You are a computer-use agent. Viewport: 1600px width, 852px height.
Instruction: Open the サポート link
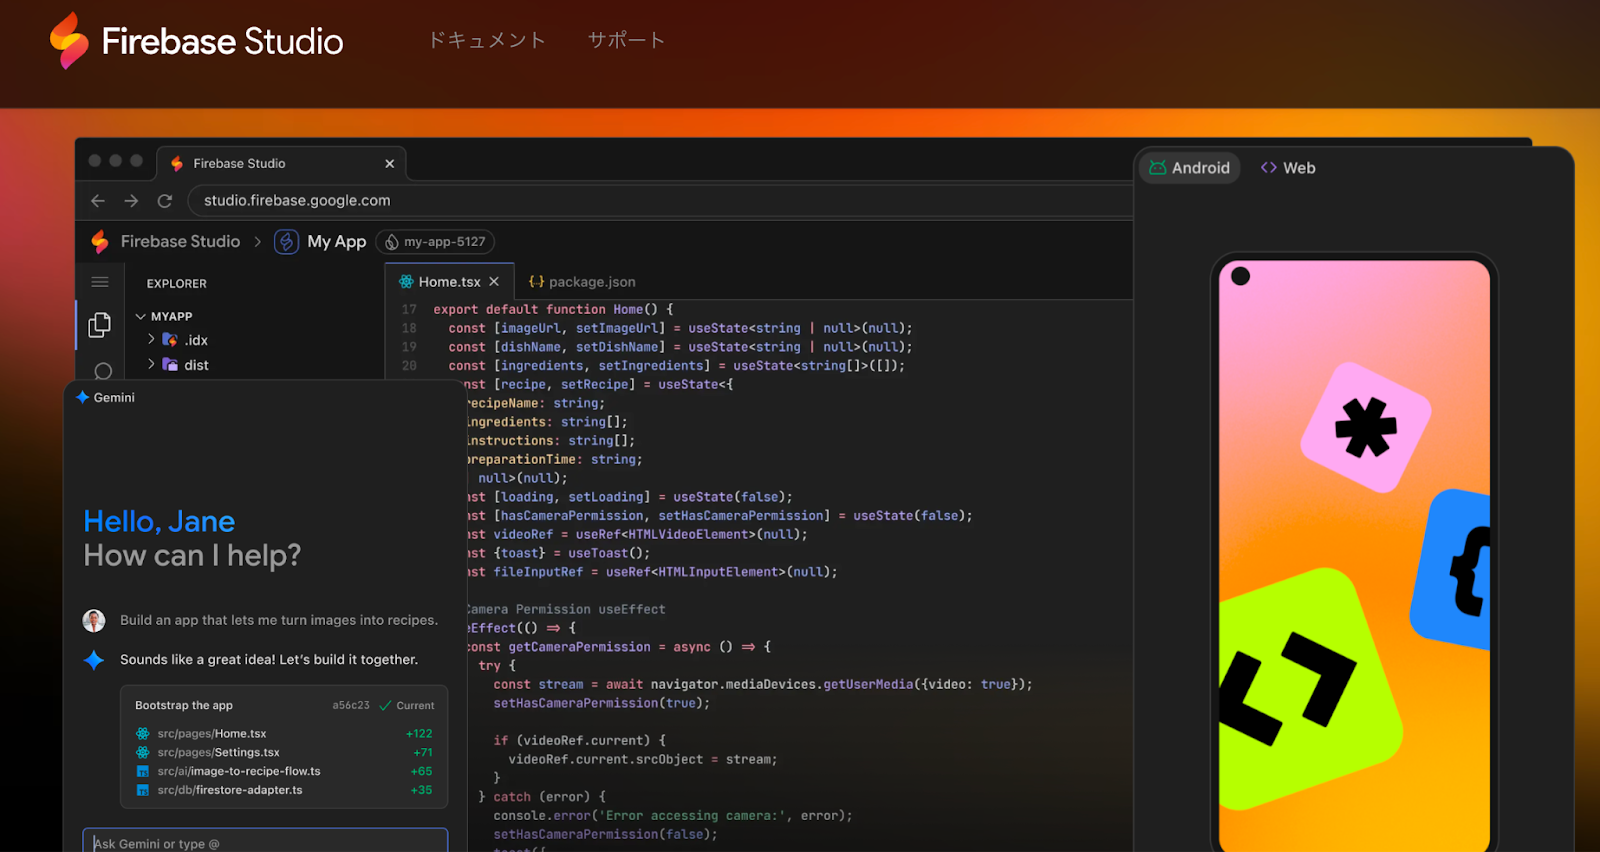pyautogui.click(x=626, y=40)
